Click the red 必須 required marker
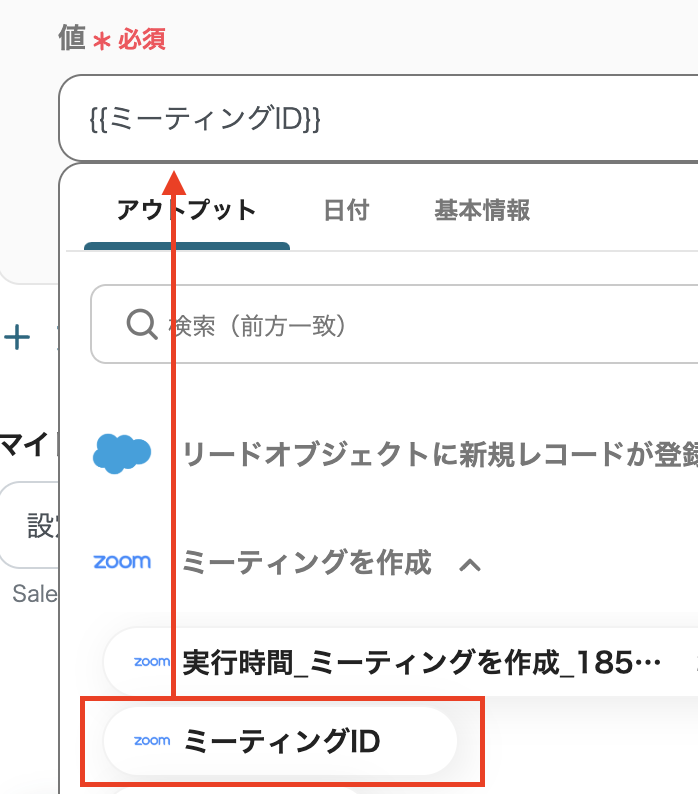Viewport: 698px width, 794px height. click(142, 40)
